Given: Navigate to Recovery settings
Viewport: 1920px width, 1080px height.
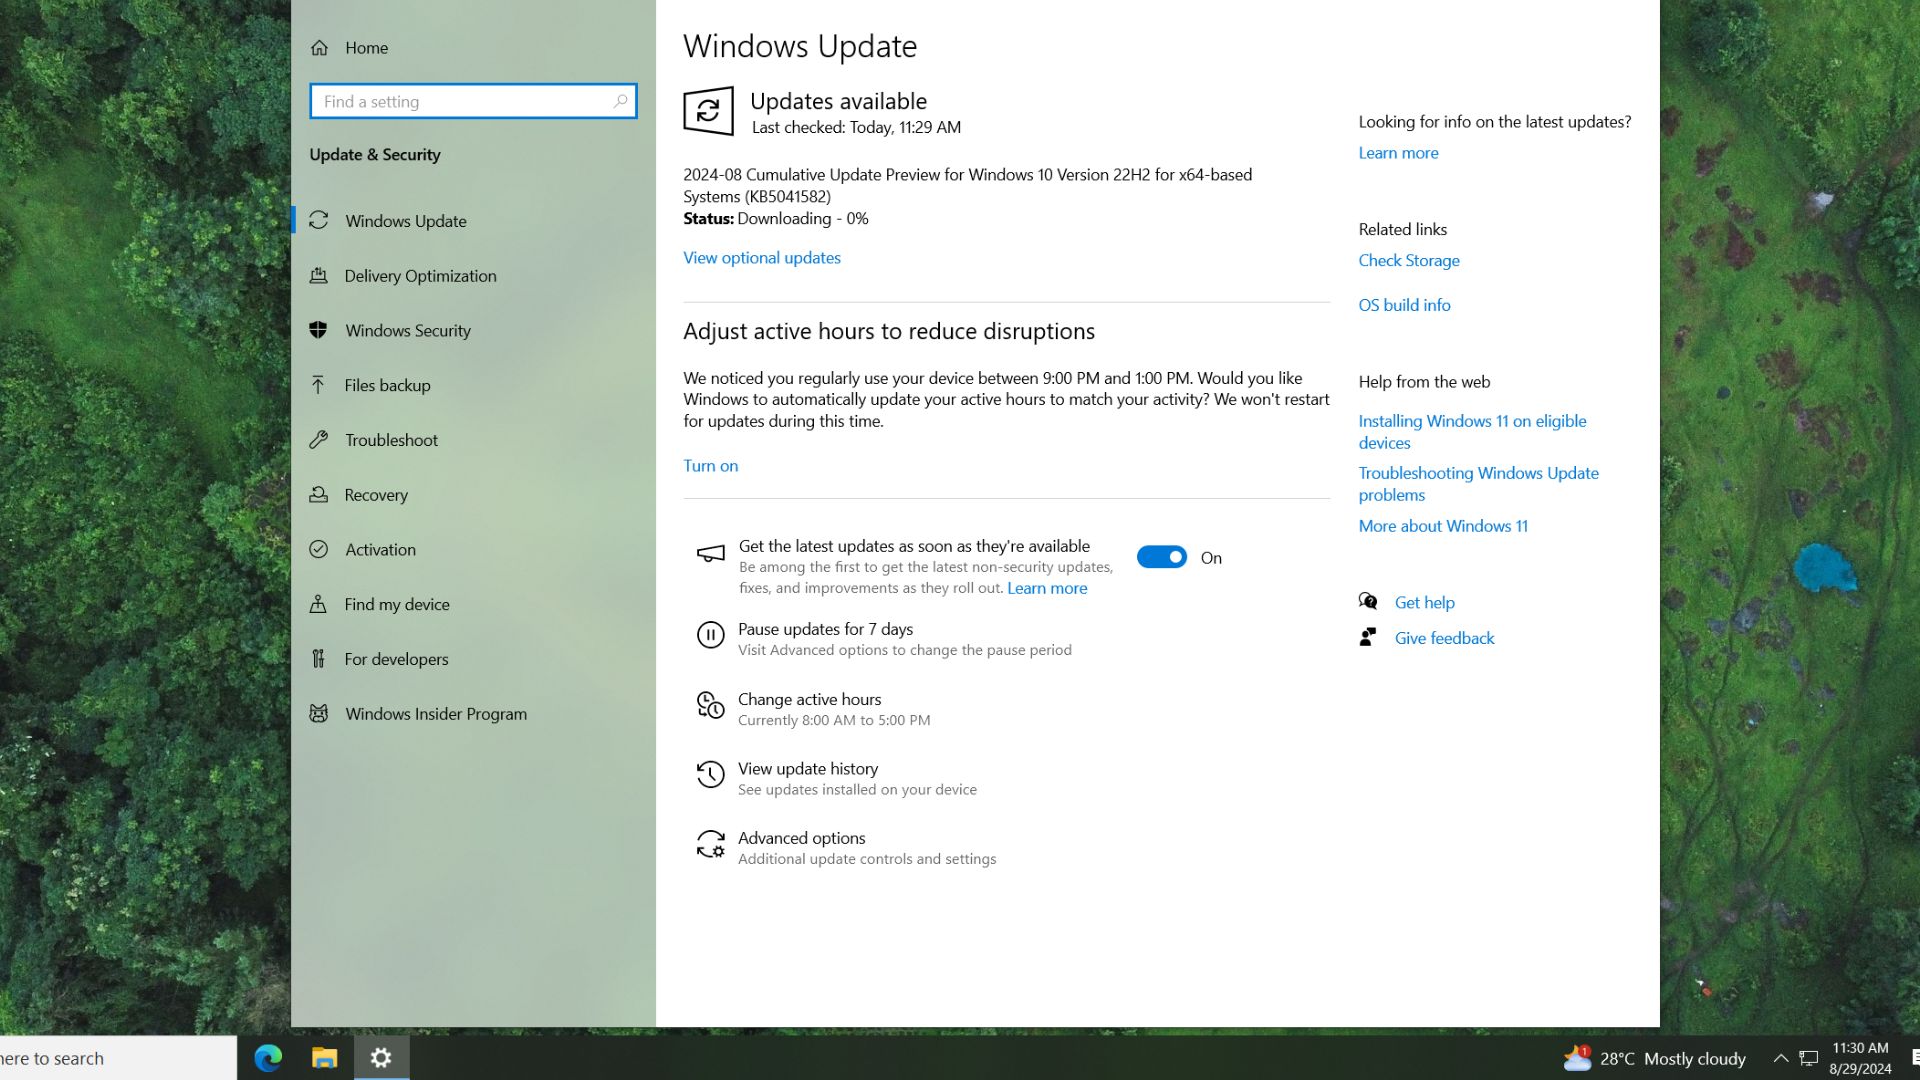Looking at the screenshot, I should click(473, 494).
